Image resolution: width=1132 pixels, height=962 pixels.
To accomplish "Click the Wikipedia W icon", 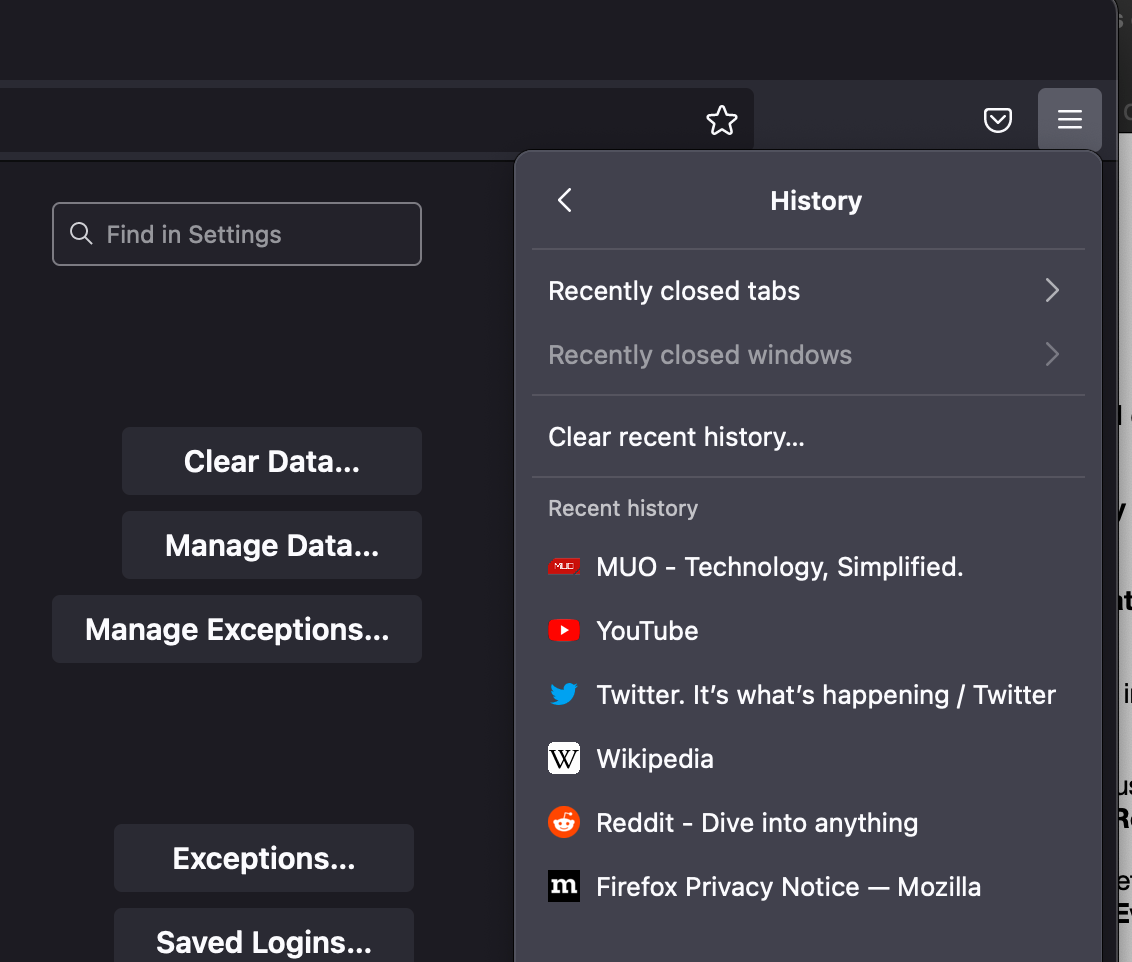I will (x=564, y=759).
